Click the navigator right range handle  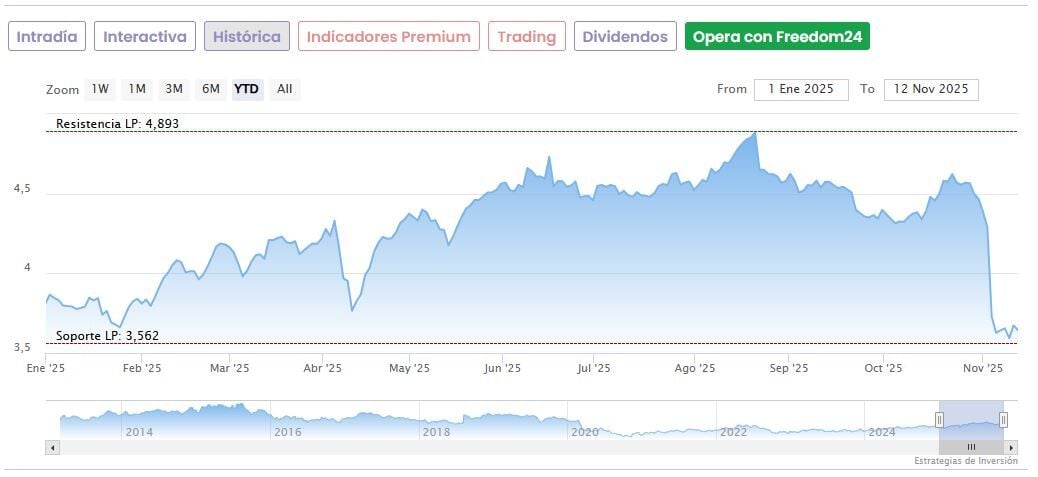pos(1003,419)
